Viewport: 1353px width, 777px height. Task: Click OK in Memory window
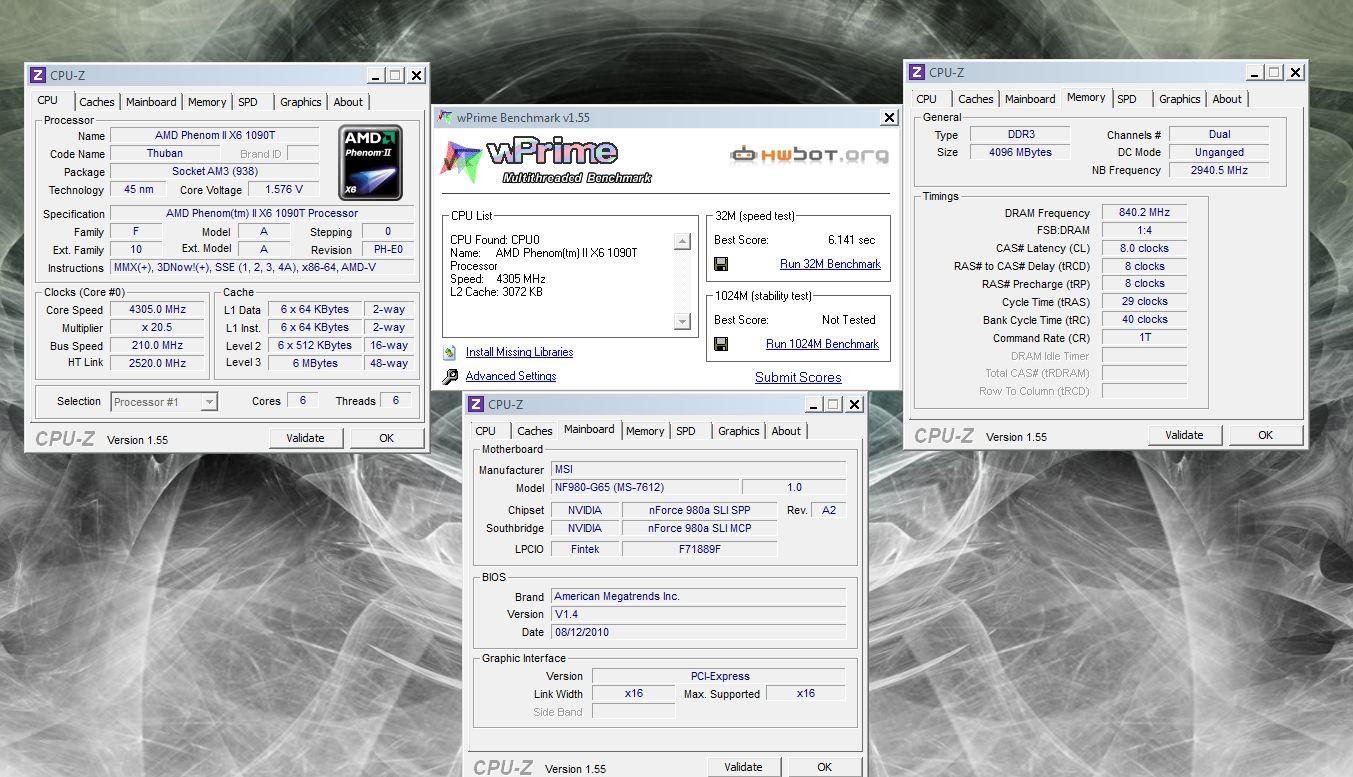1265,435
